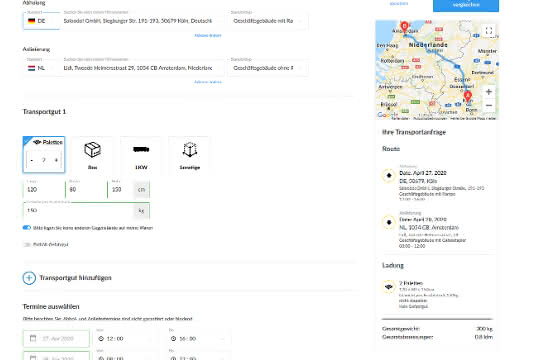Screen dimensions: 540x360
Task: Click the 'Transportgut 1' heading
Action: point(44,112)
